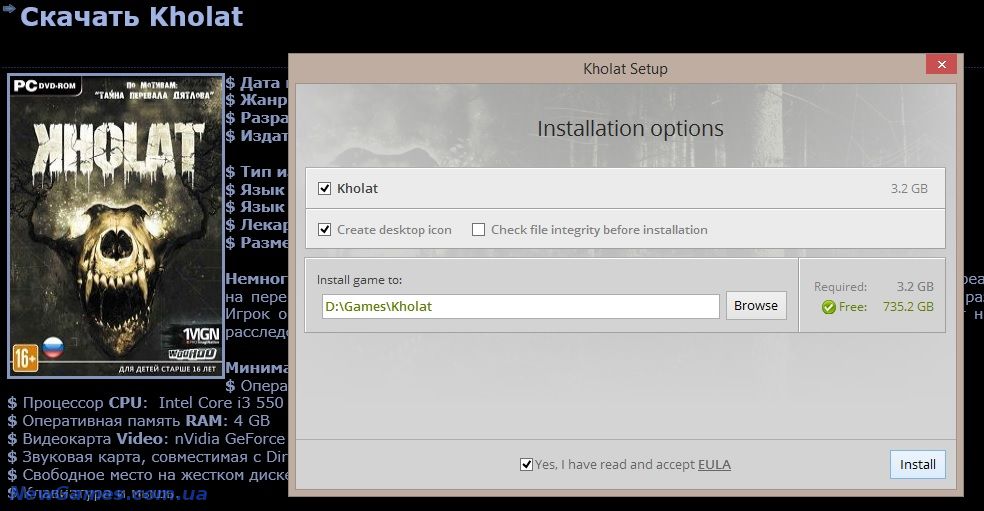Screen dimensions: 984x511
Task: Uncheck the Kholat component checkbox
Action: coord(324,188)
